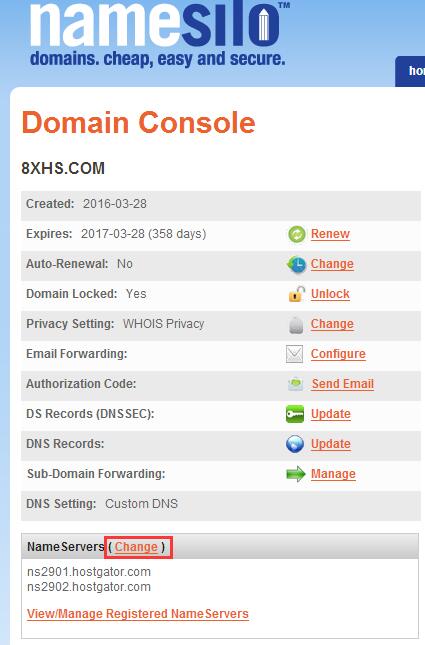
Task: Click the grey privacy icon beside WHOIS Privacy
Action: pos(296,325)
